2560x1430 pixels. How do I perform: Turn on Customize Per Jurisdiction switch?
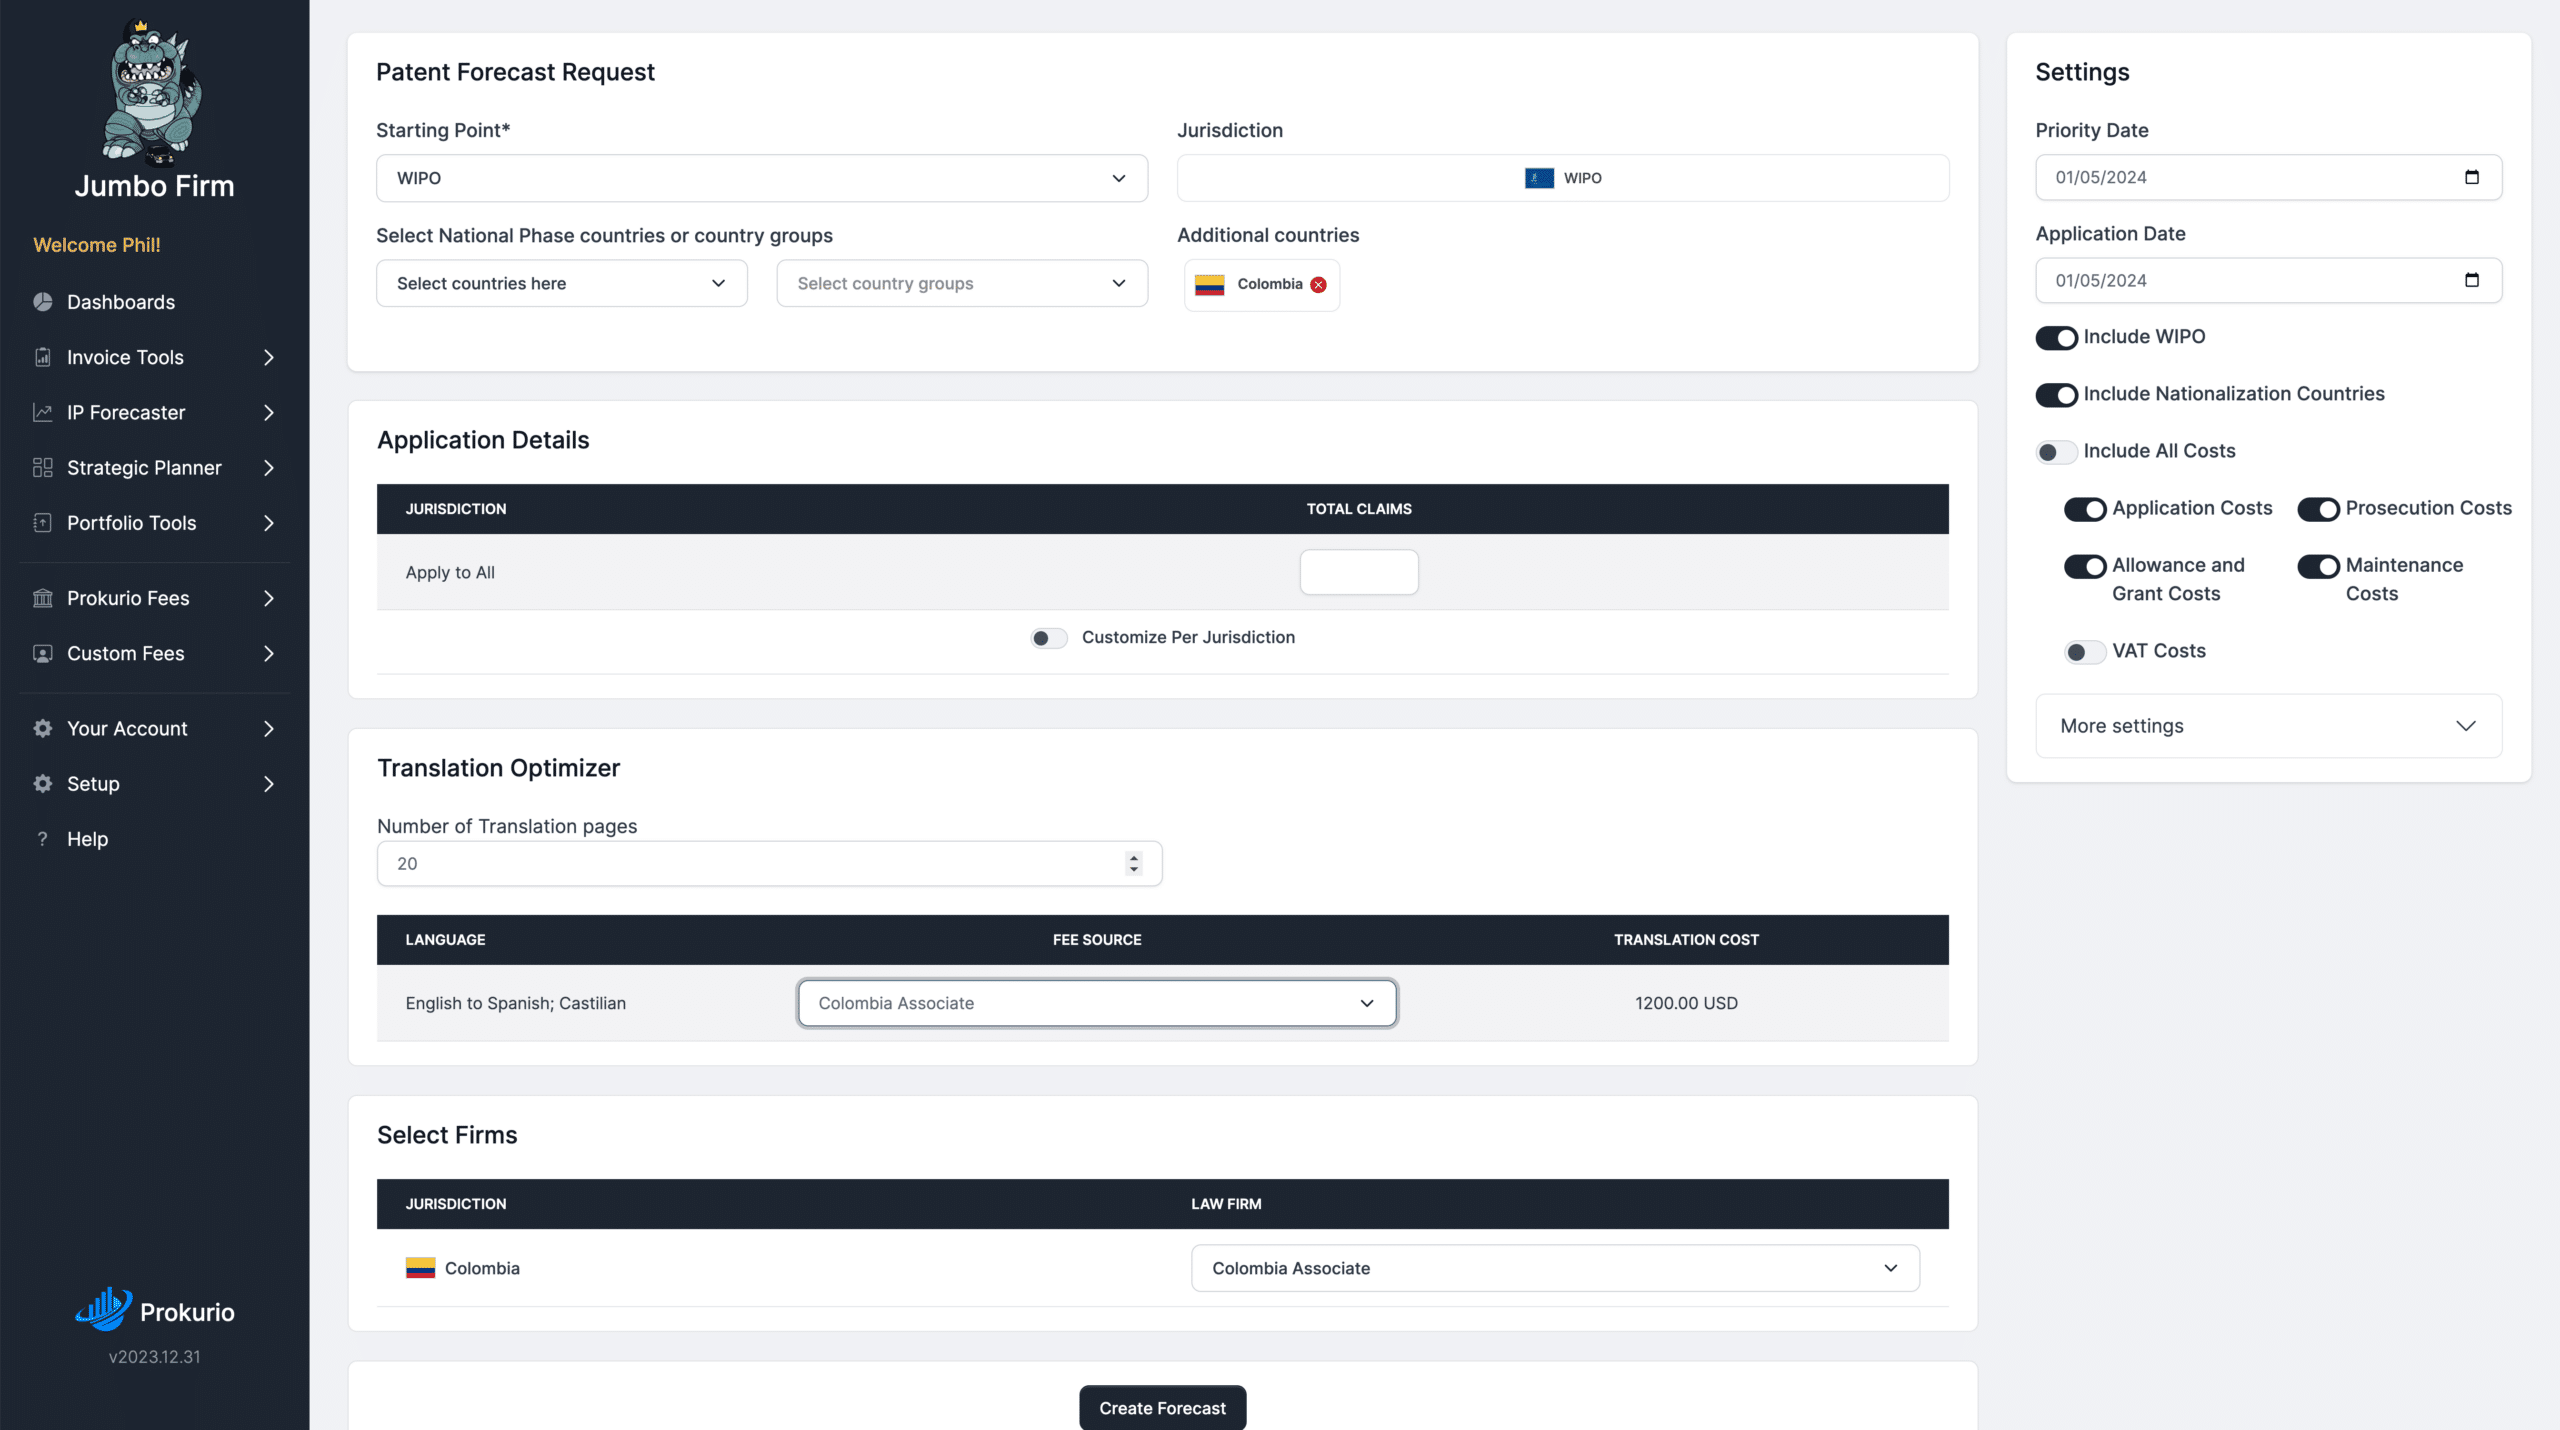(1050, 638)
